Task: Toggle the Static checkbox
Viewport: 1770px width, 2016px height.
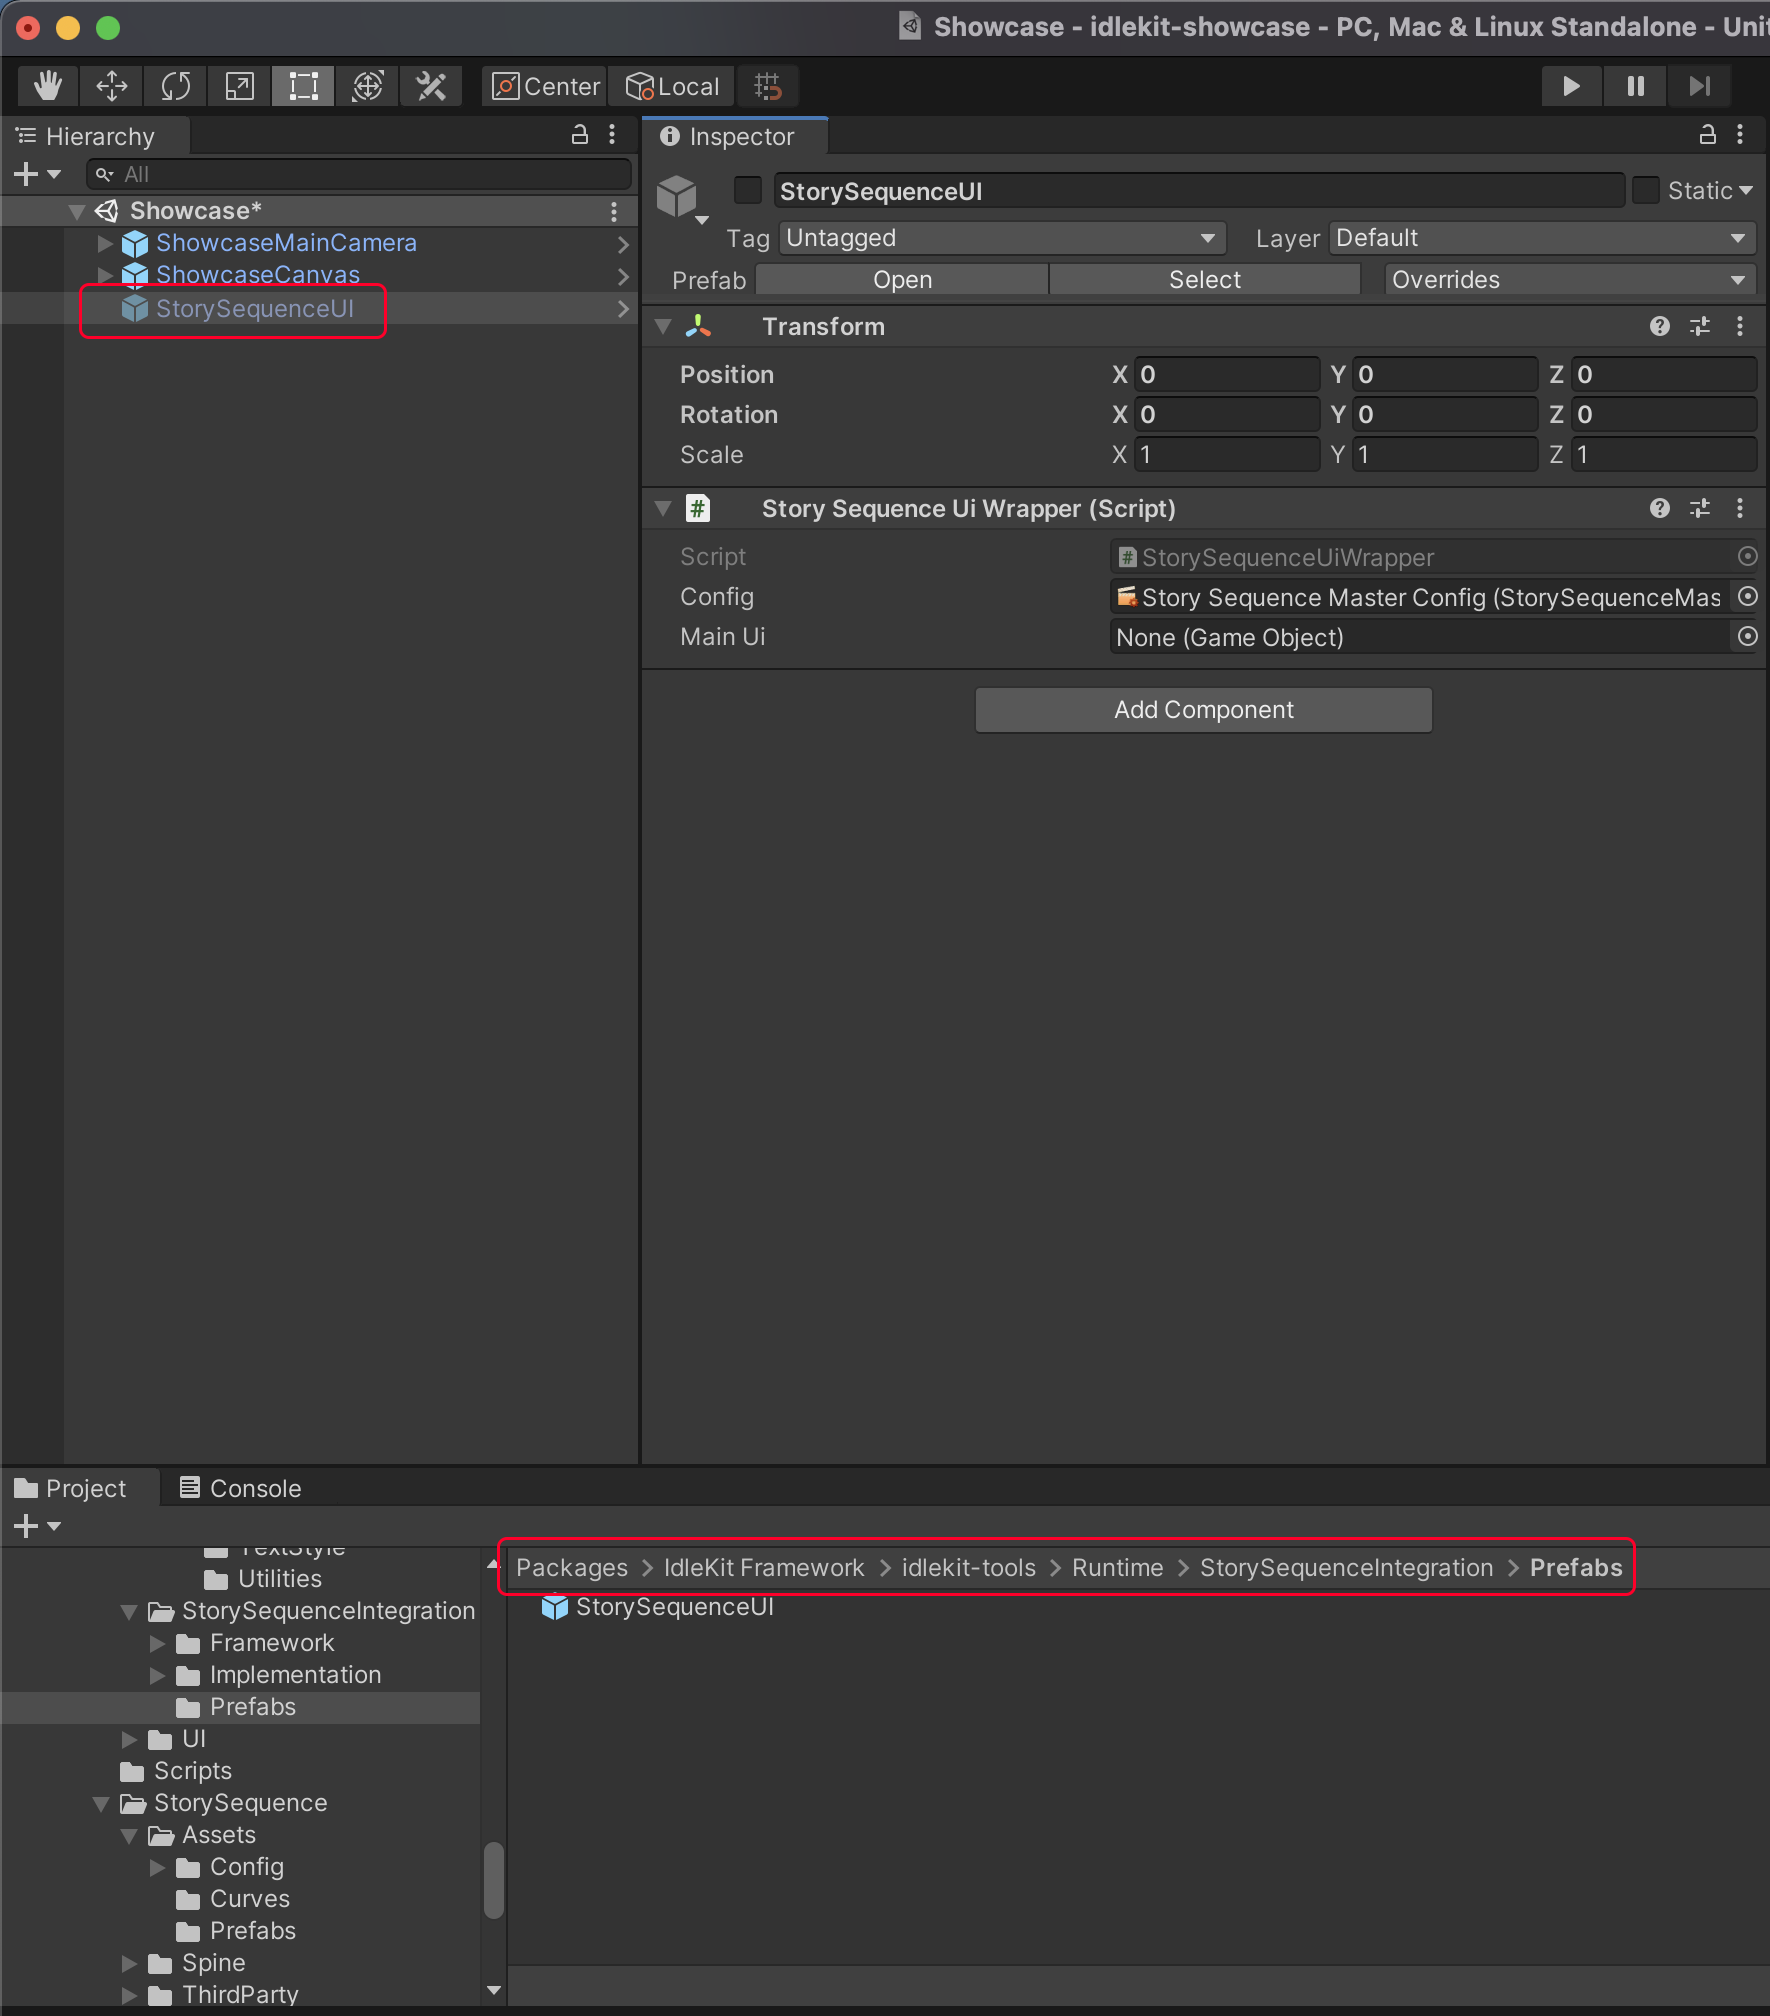Action: 1645,190
